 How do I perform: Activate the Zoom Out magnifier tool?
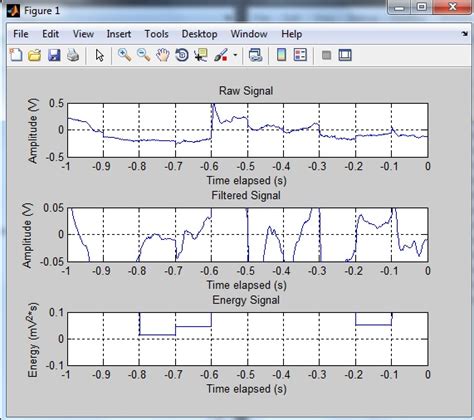tap(144, 55)
